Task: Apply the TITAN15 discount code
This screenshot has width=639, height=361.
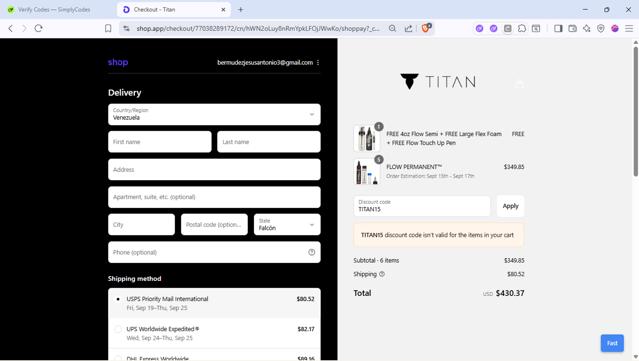Action: click(x=511, y=206)
